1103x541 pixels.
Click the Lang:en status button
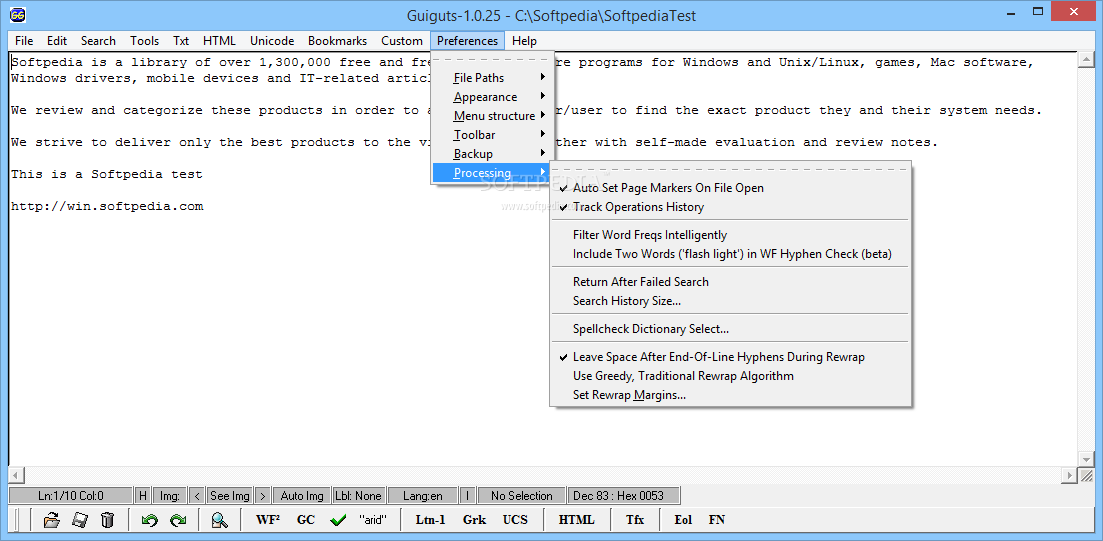click(x=423, y=496)
